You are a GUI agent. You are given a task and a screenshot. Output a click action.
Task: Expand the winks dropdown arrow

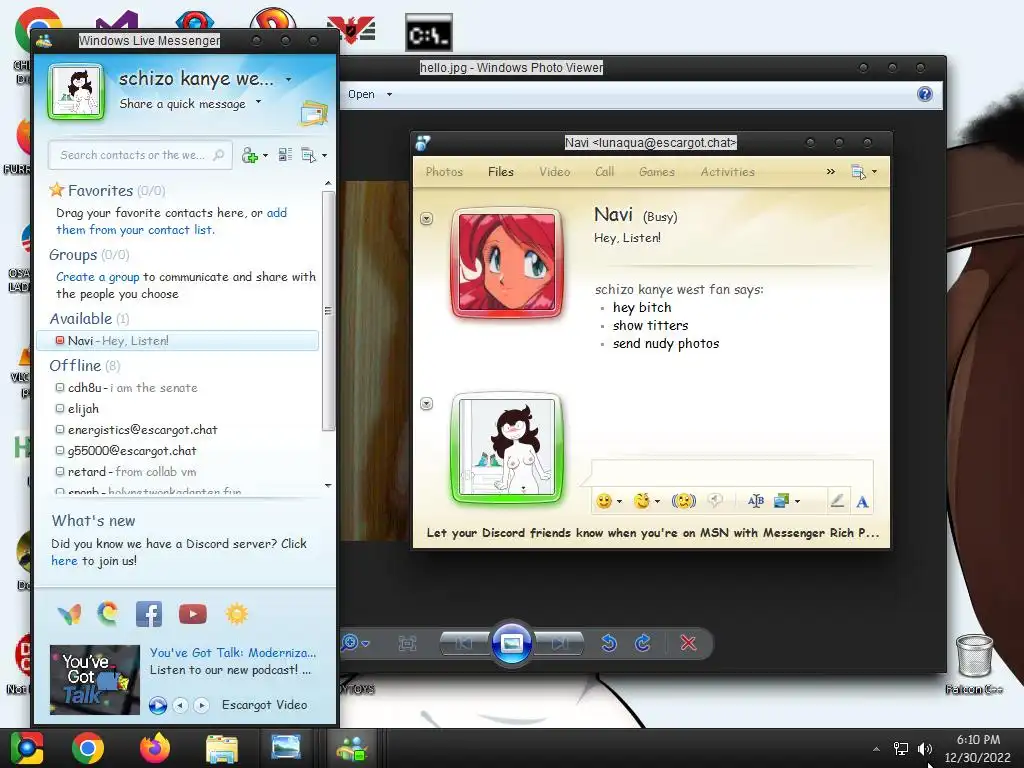(657, 502)
